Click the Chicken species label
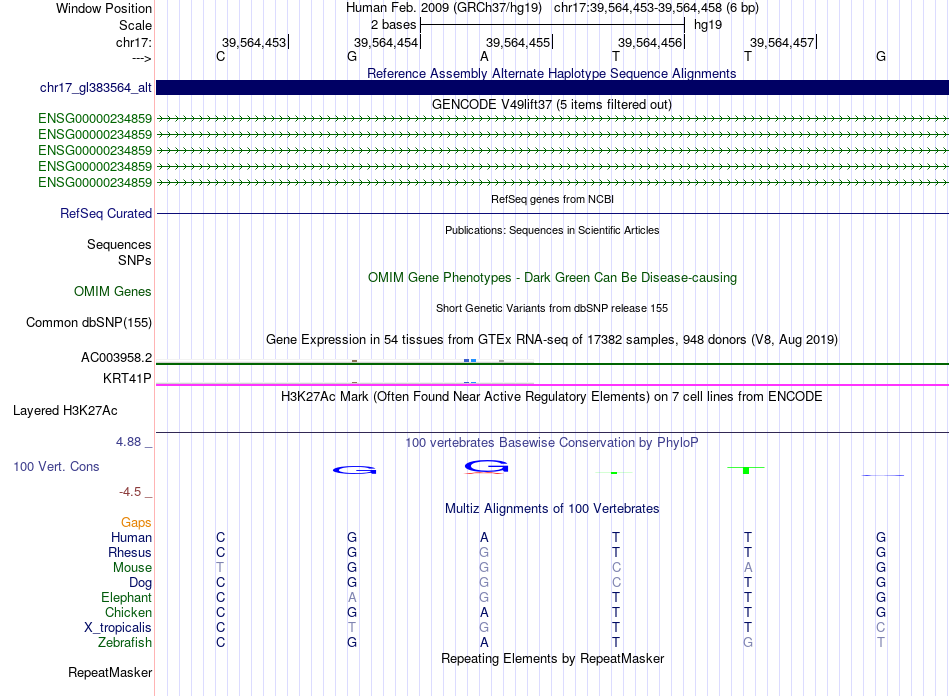Viewport: 950px width, 696px height. 128,612
